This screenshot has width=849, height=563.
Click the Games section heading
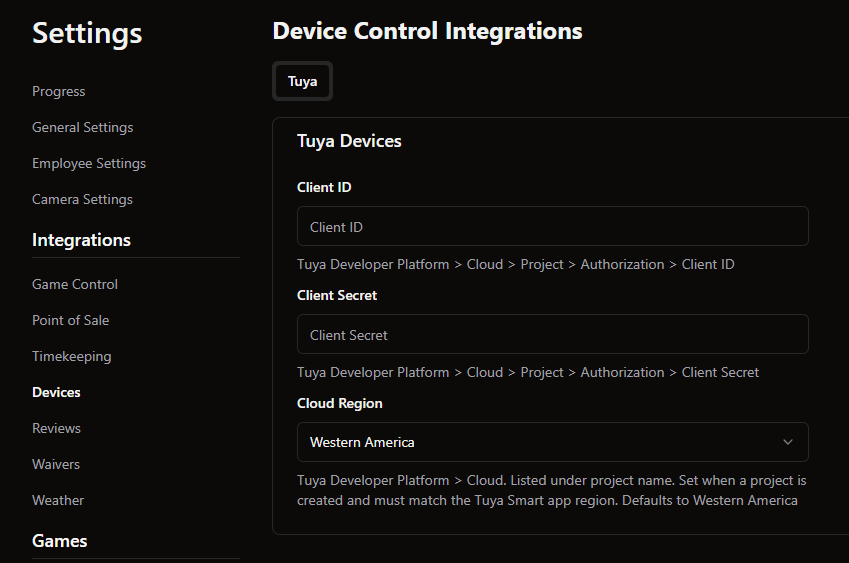pyautogui.click(x=60, y=541)
